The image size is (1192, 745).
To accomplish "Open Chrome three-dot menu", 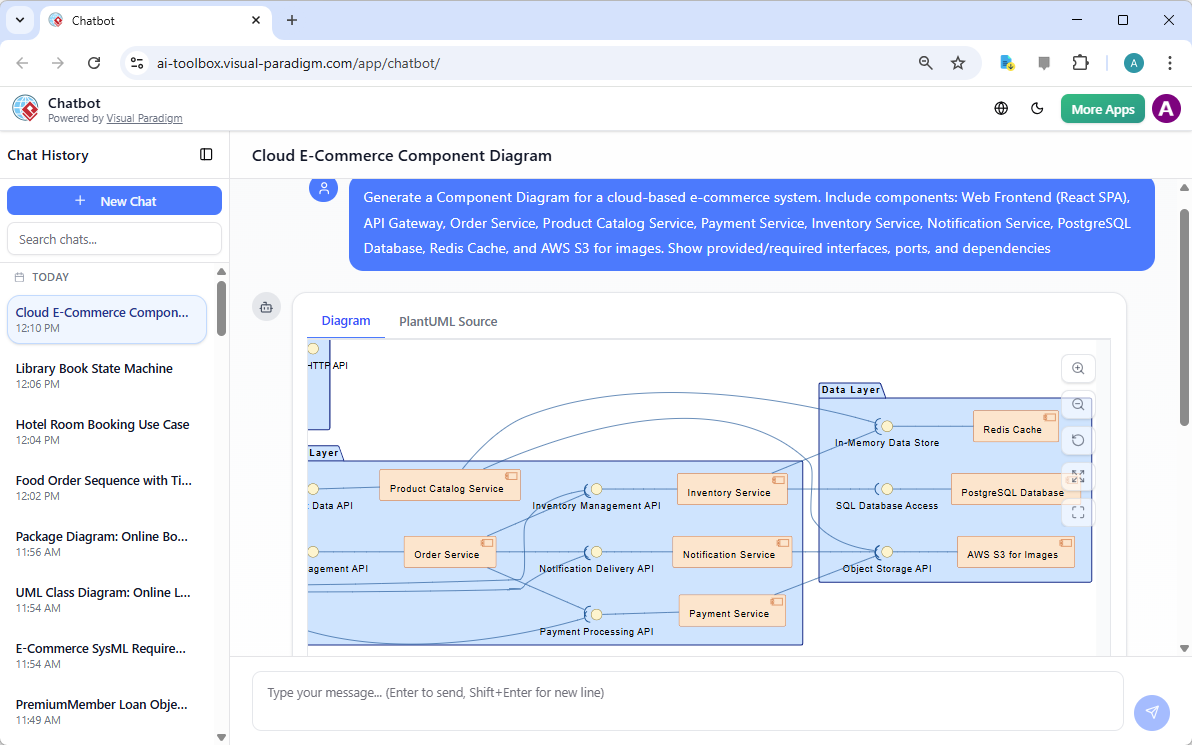I will (1169, 63).
